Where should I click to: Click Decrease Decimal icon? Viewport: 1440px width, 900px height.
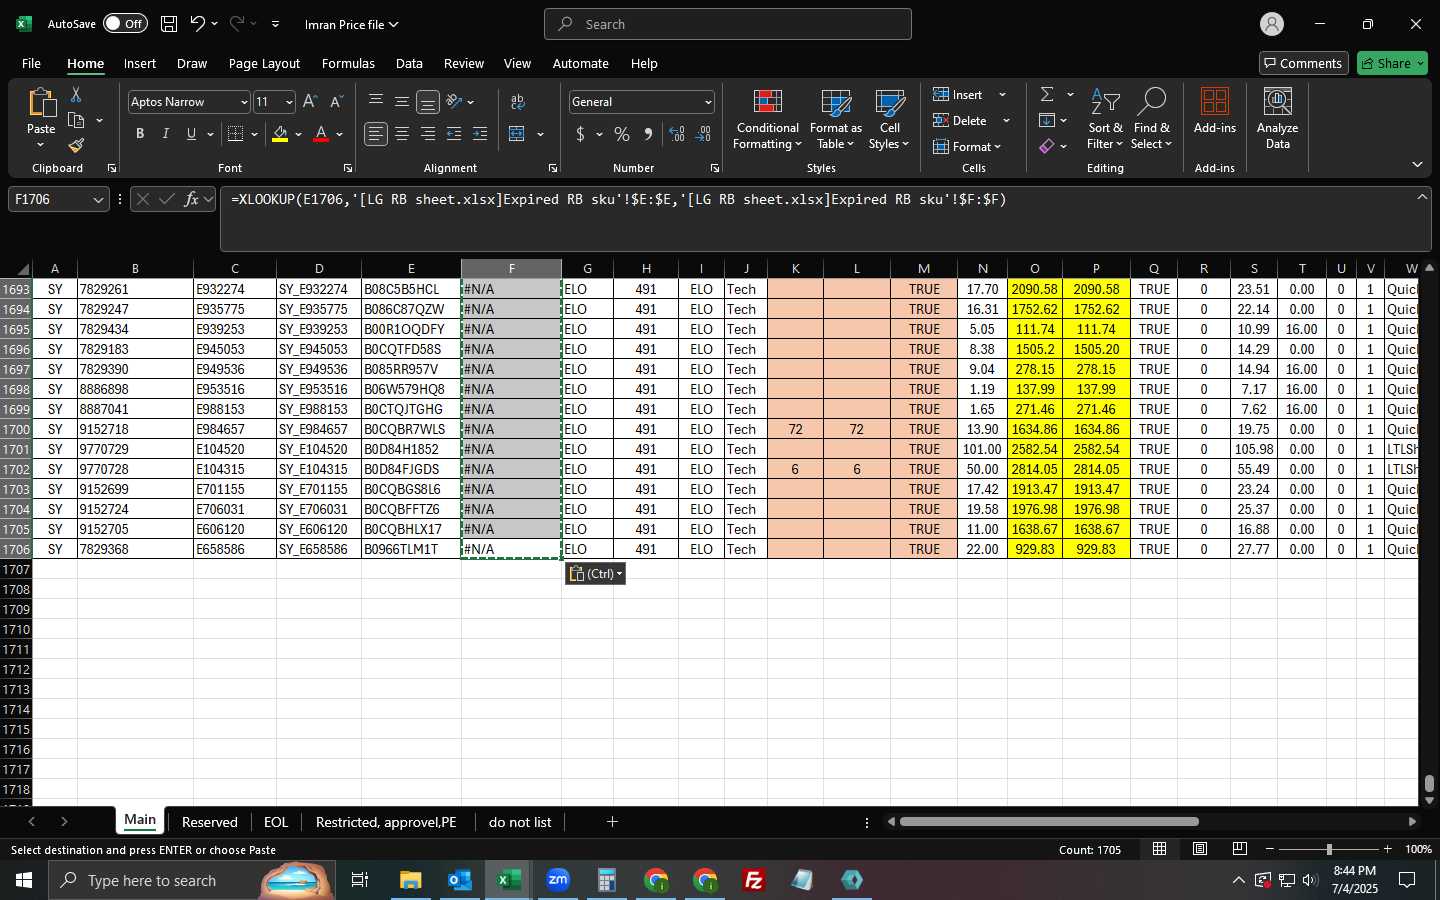pyautogui.click(x=703, y=134)
